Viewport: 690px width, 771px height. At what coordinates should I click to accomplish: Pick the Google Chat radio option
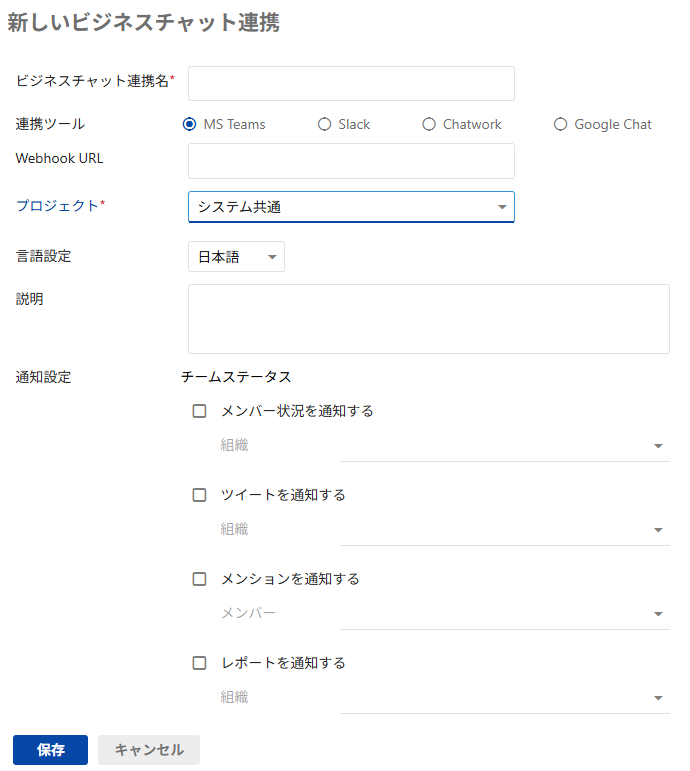(x=560, y=124)
